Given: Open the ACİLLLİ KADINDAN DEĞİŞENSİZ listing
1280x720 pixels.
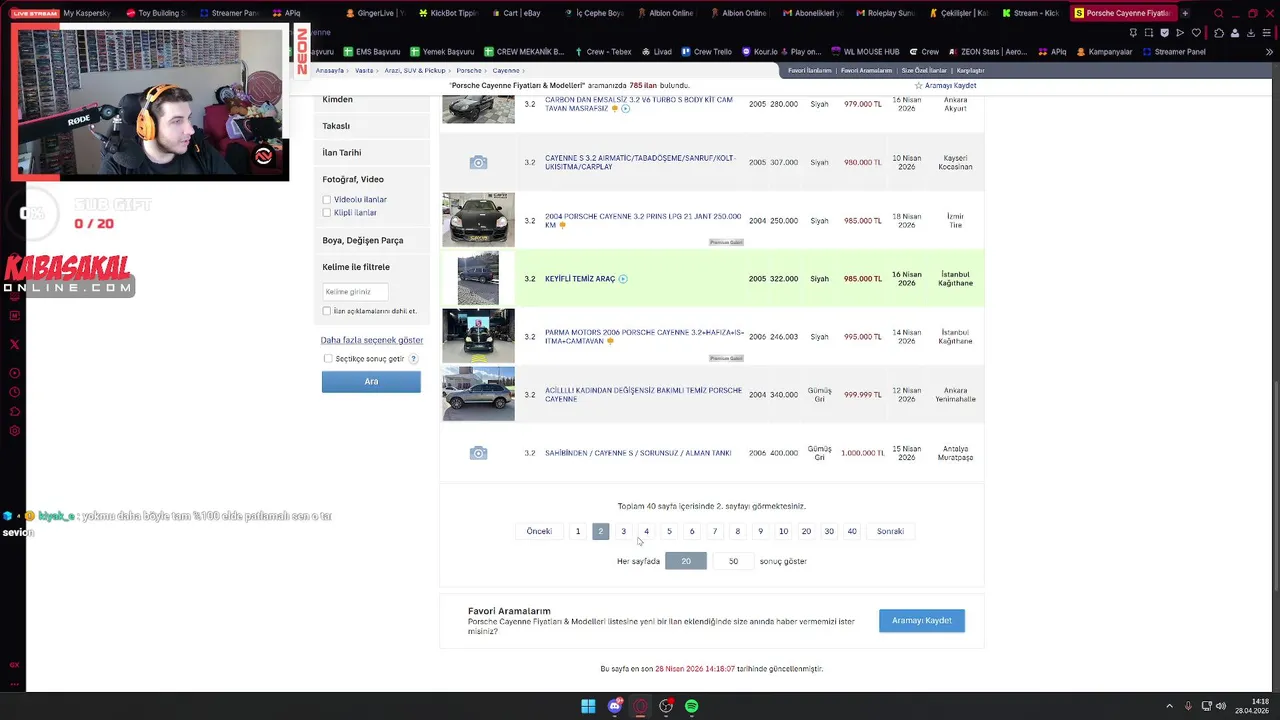Looking at the screenshot, I should 643,395.
